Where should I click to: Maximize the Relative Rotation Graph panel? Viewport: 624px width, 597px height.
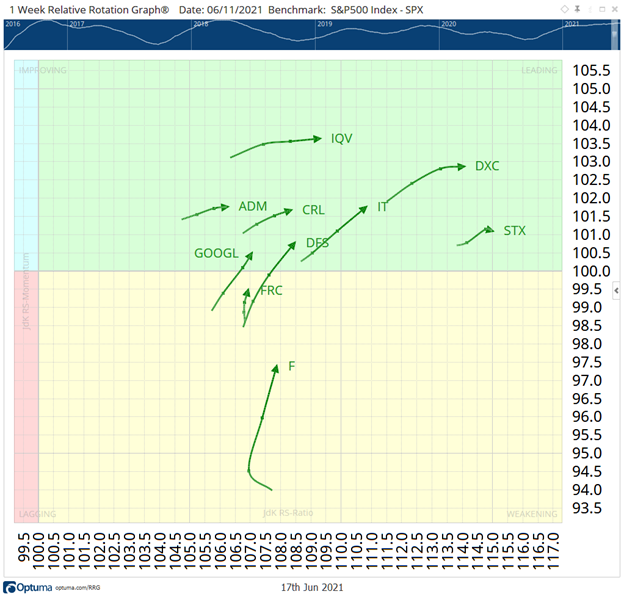coord(602,9)
